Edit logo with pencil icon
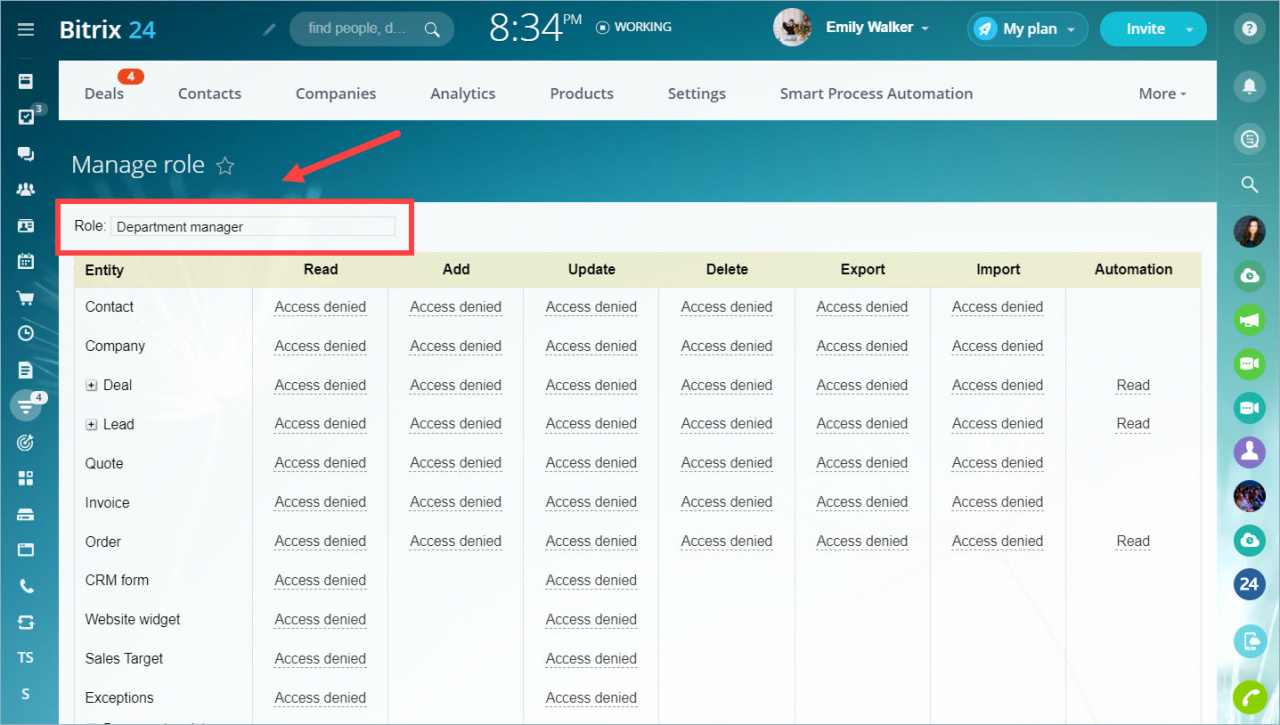This screenshot has width=1280, height=725. point(269,29)
